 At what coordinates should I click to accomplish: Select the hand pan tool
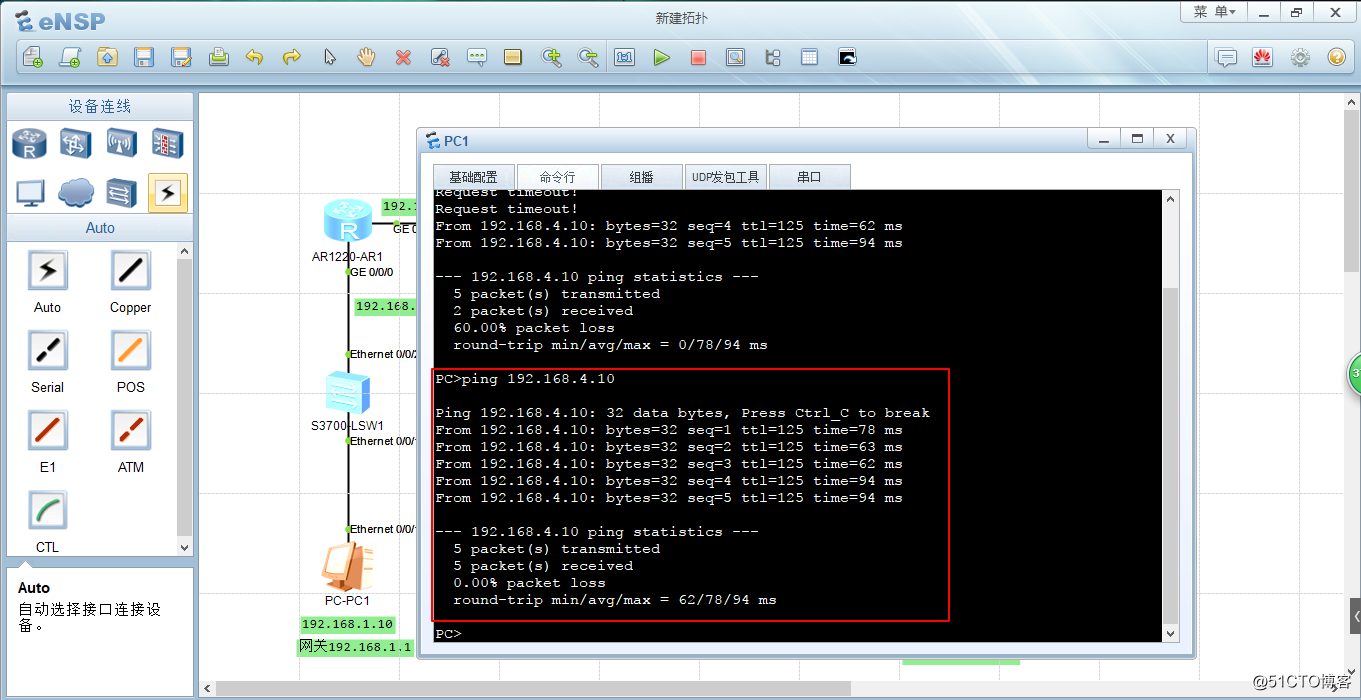[x=366, y=57]
